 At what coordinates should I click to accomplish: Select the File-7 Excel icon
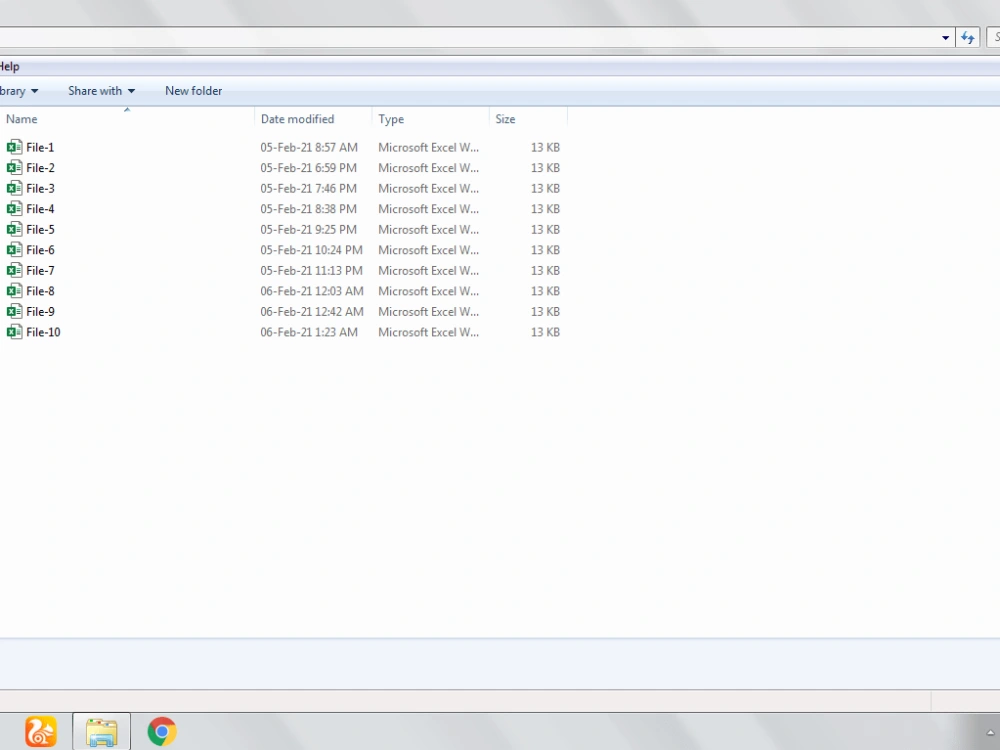click(x=14, y=270)
